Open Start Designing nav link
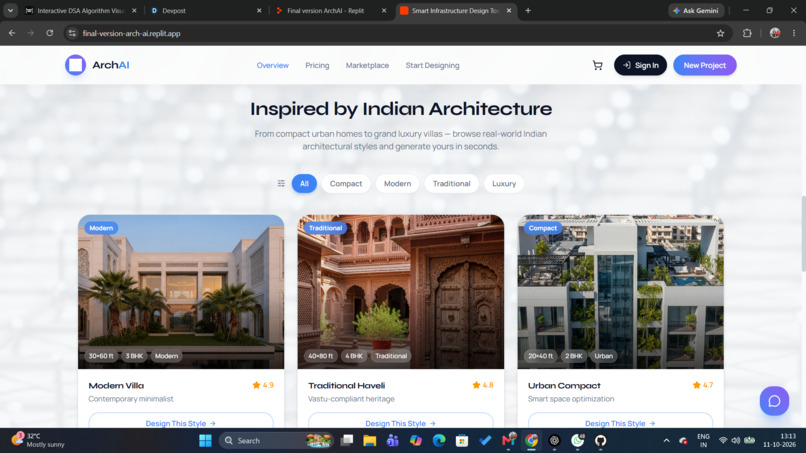The width and height of the screenshot is (806, 453). pyautogui.click(x=432, y=65)
